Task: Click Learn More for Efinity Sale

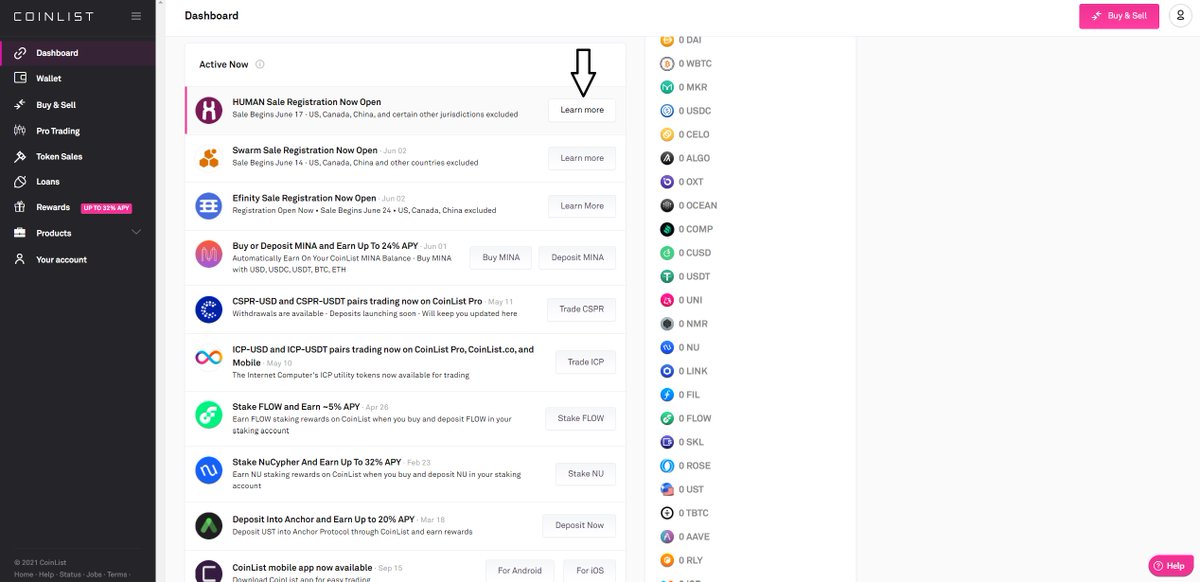Action: [x=582, y=206]
